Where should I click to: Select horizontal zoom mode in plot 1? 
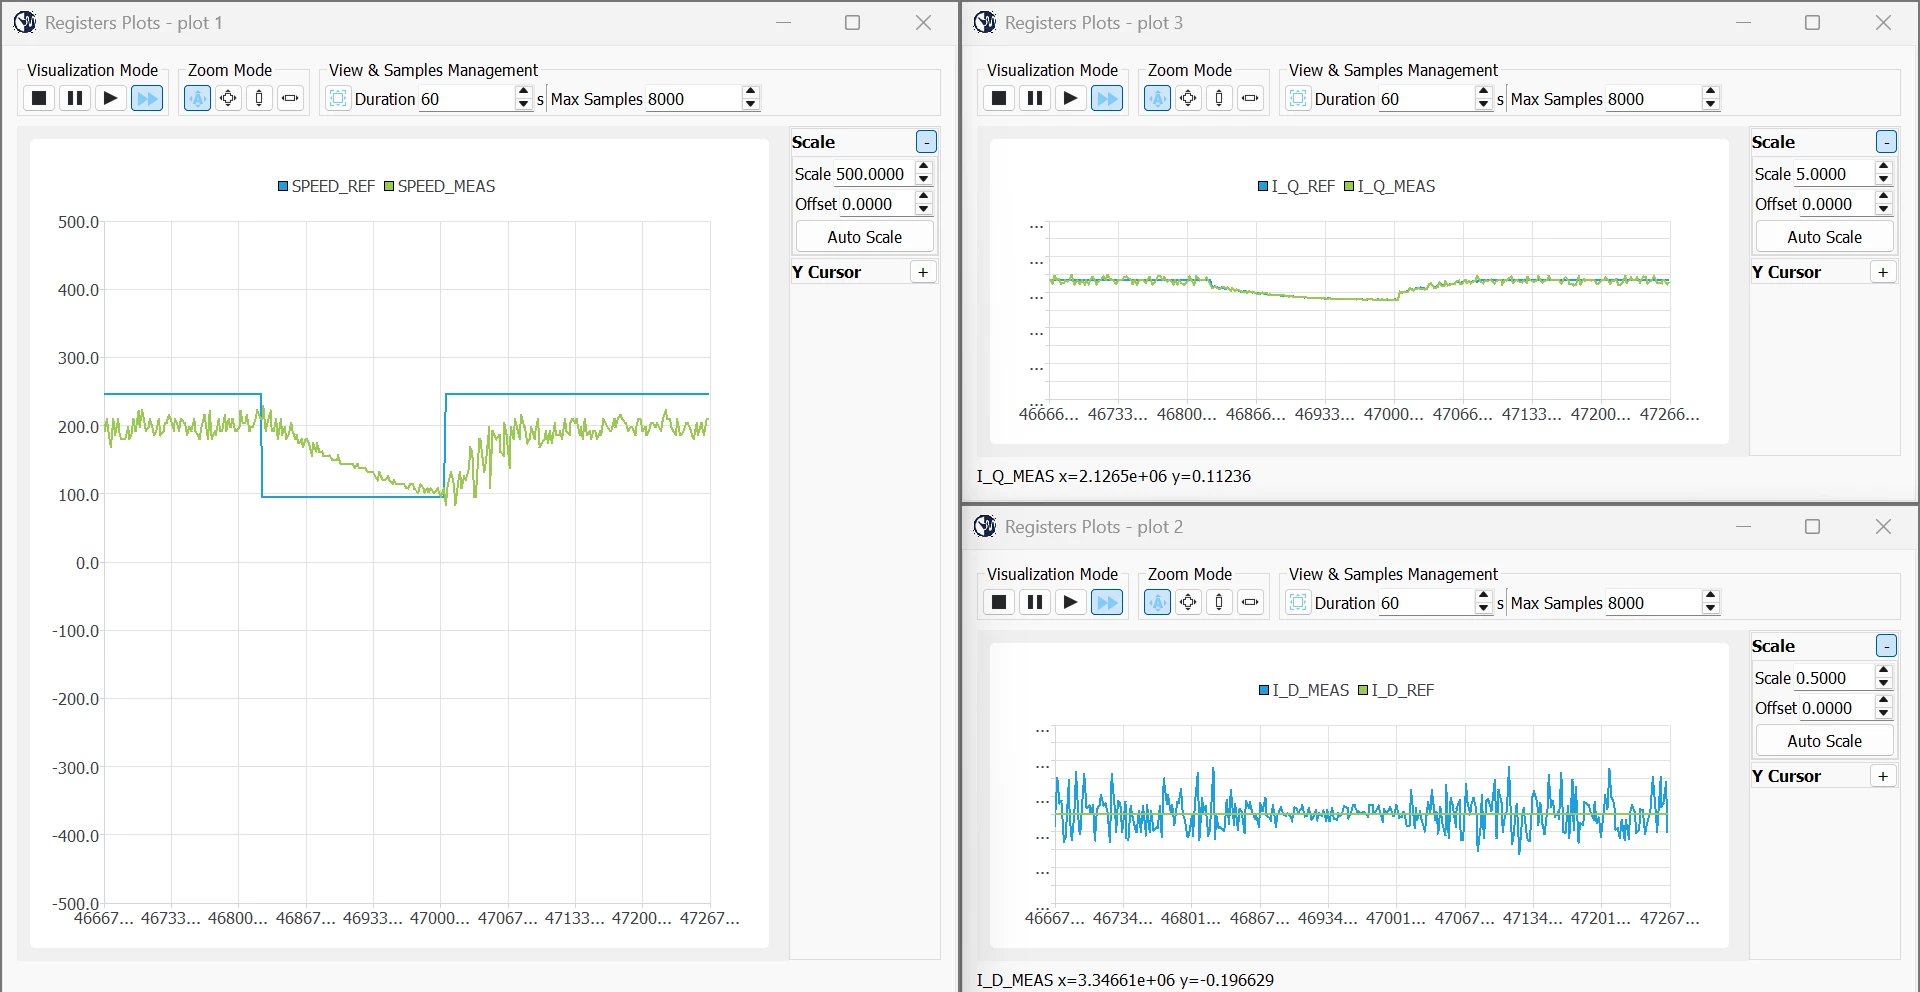pos(290,98)
